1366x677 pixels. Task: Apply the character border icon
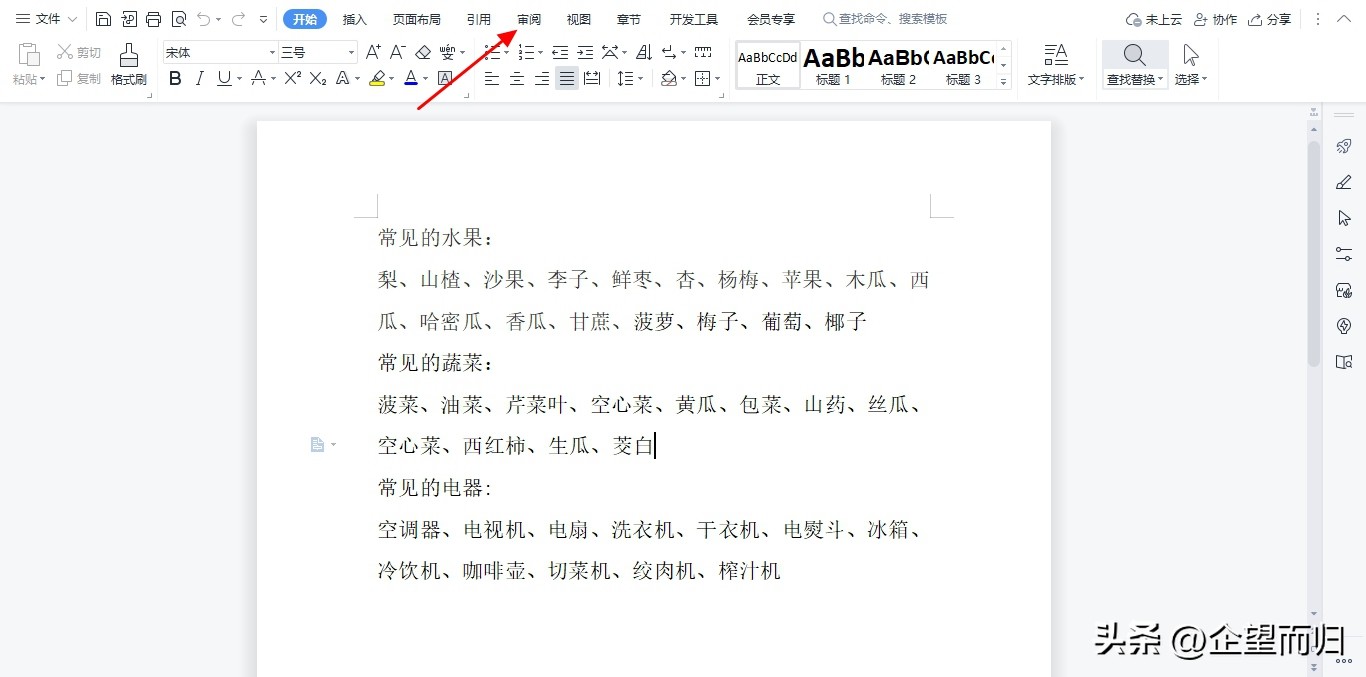click(x=445, y=78)
